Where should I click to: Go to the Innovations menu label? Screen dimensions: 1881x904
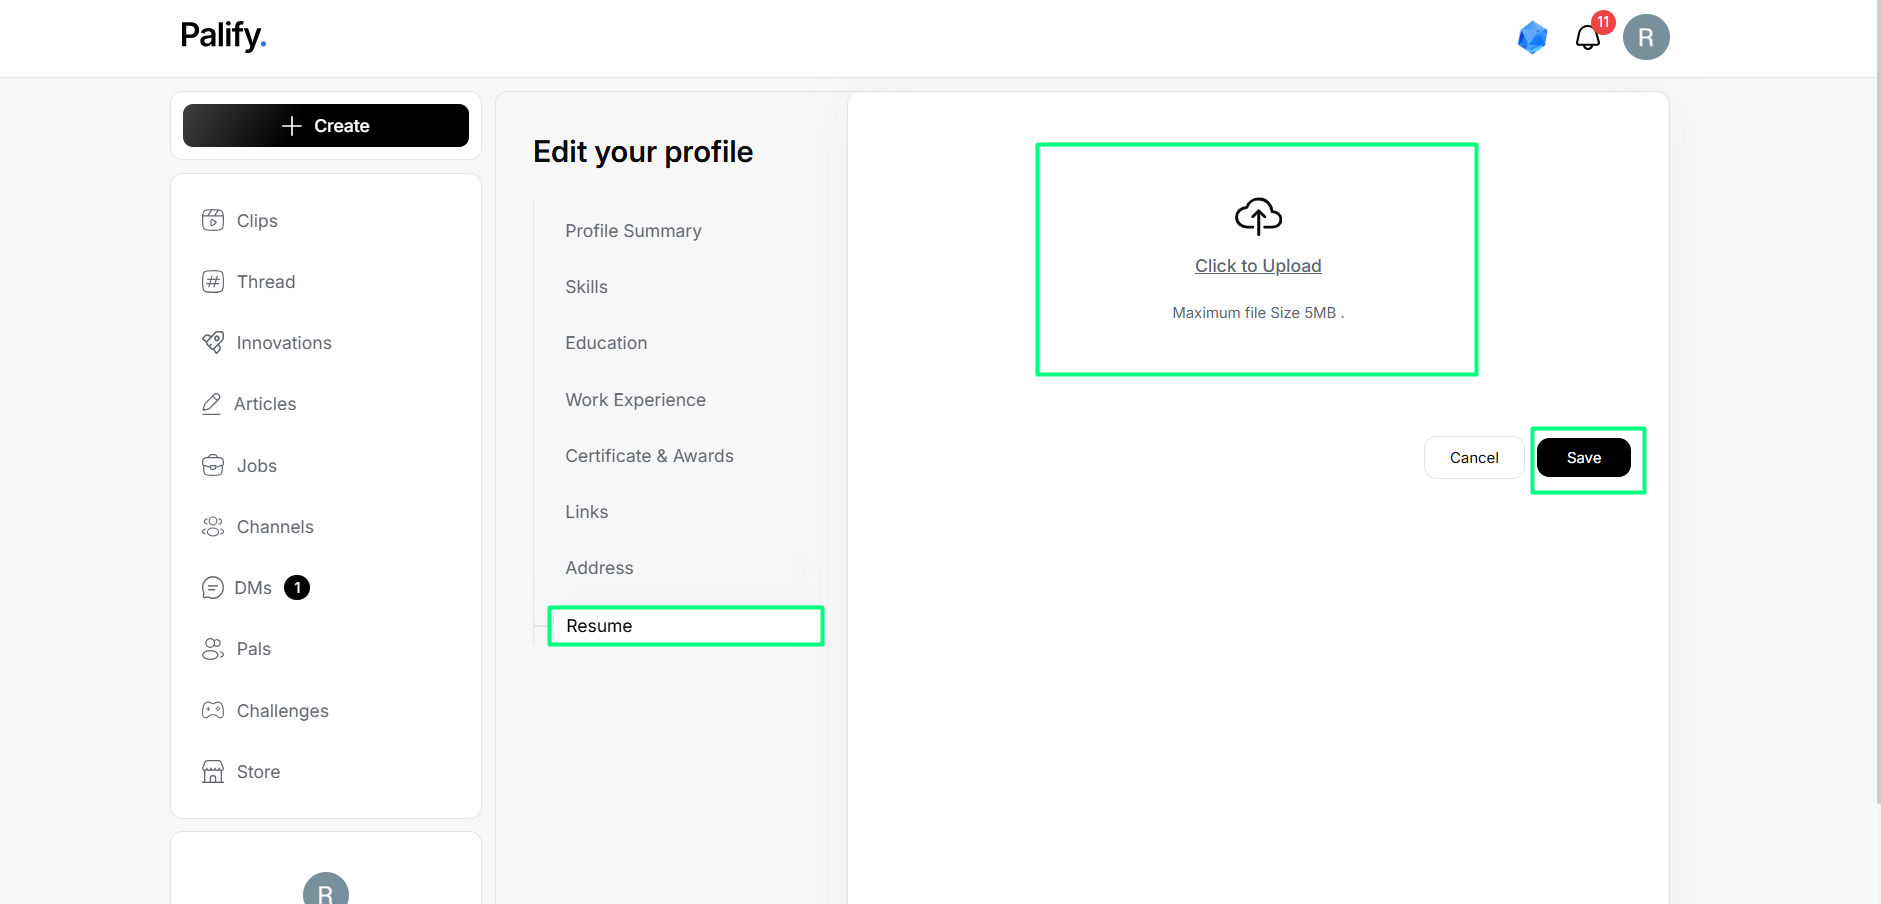pyautogui.click(x=284, y=343)
